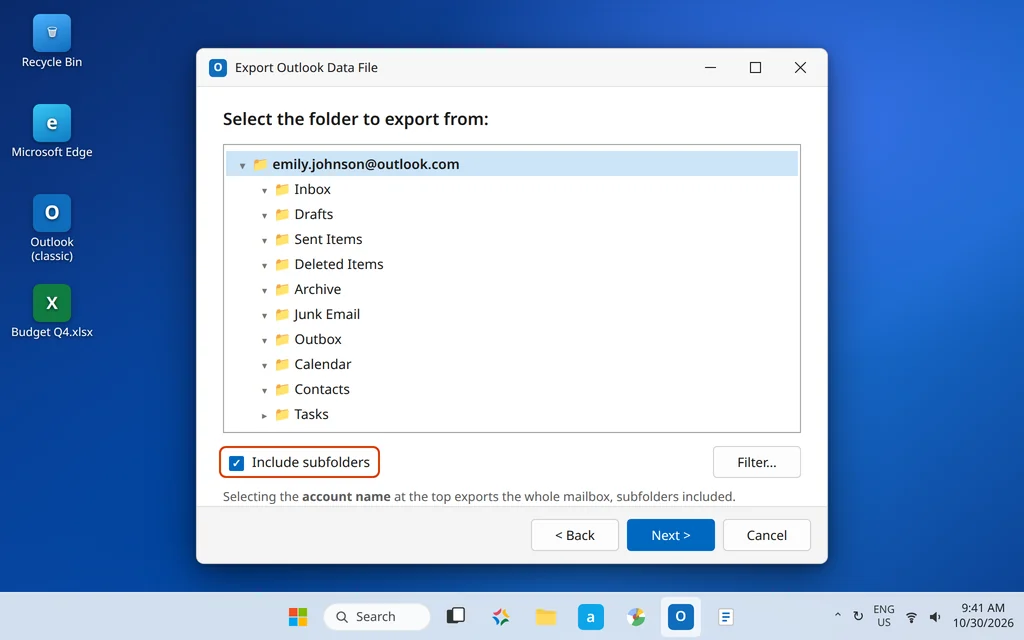This screenshot has width=1024, height=640.
Task: Collapse the Deleted Items folder arrow
Action: [x=264, y=266]
